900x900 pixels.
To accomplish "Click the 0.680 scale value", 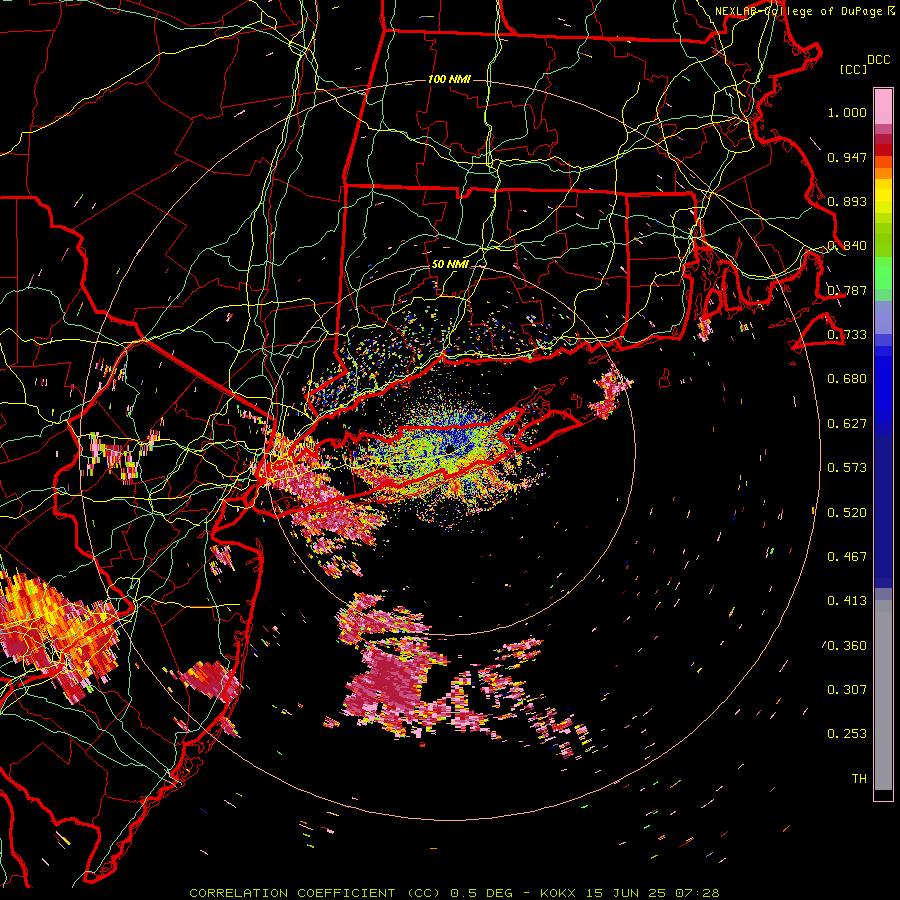I will pos(847,379).
